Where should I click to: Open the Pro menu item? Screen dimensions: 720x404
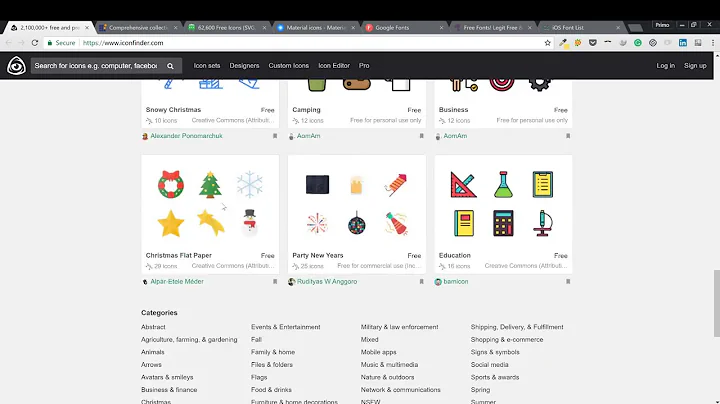tap(364, 66)
